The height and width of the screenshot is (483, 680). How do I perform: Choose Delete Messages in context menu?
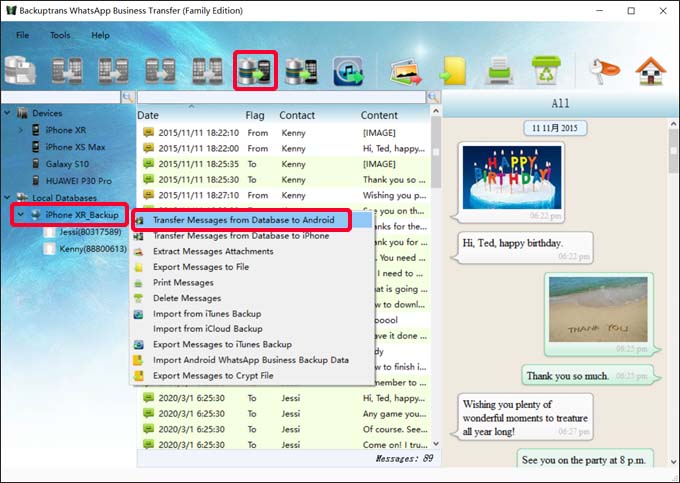[252, 298]
